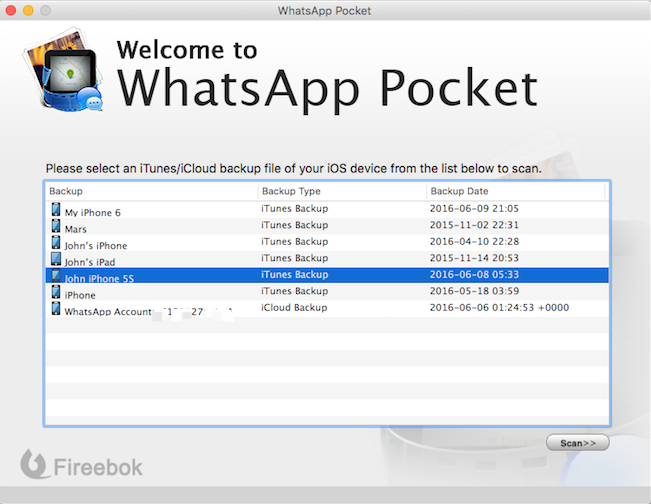Screen dimensions: 651x504
Task: Click the WhatsApp Pocket app logo icon
Action: click(x=63, y=69)
